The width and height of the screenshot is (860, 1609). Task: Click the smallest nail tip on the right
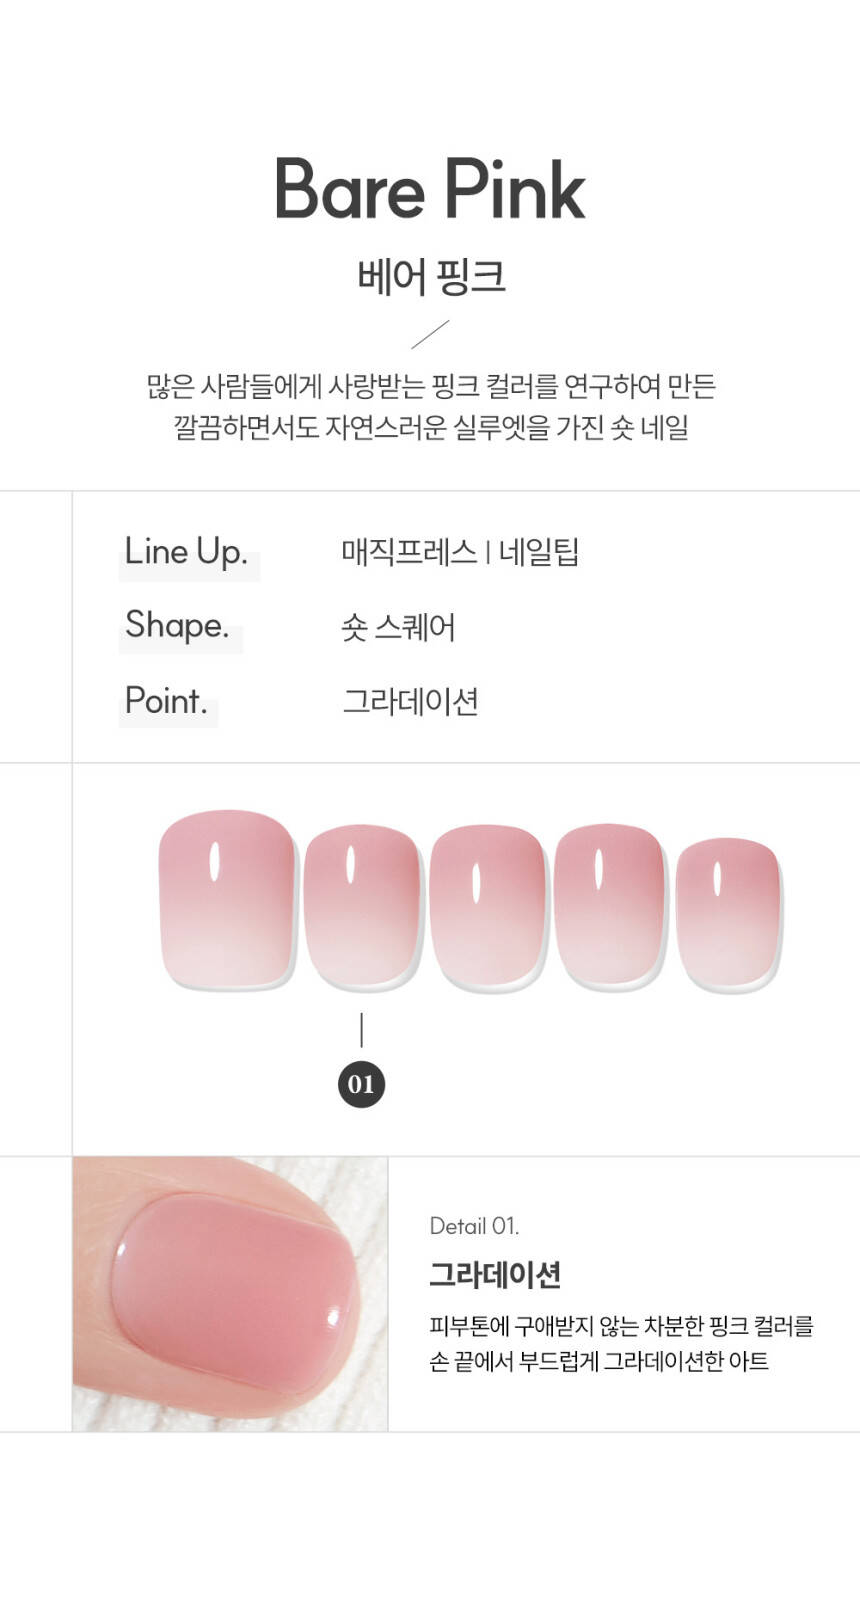click(x=727, y=911)
